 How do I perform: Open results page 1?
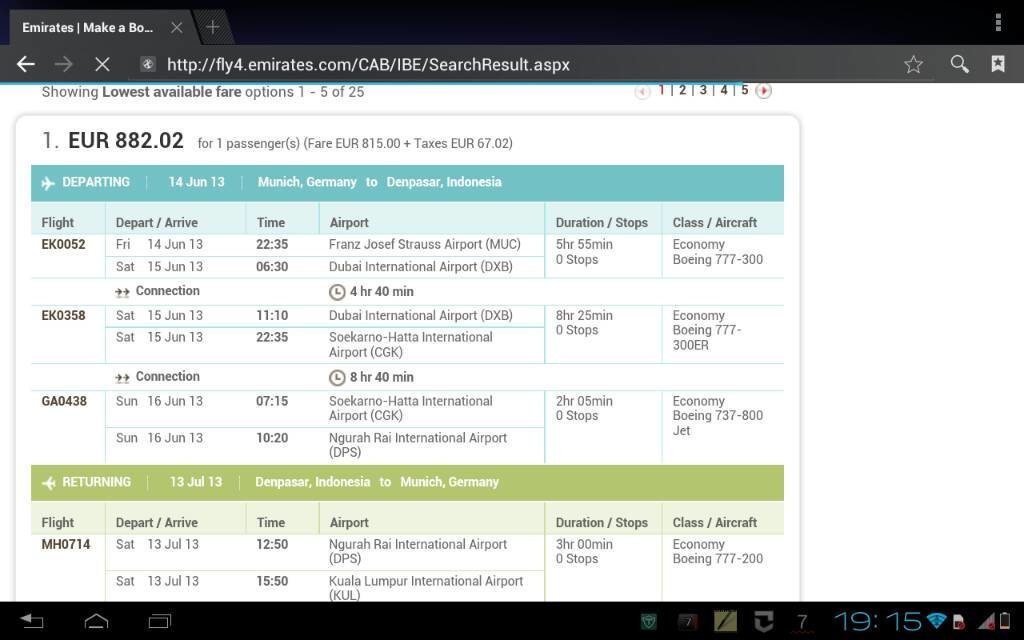coord(662,90)
